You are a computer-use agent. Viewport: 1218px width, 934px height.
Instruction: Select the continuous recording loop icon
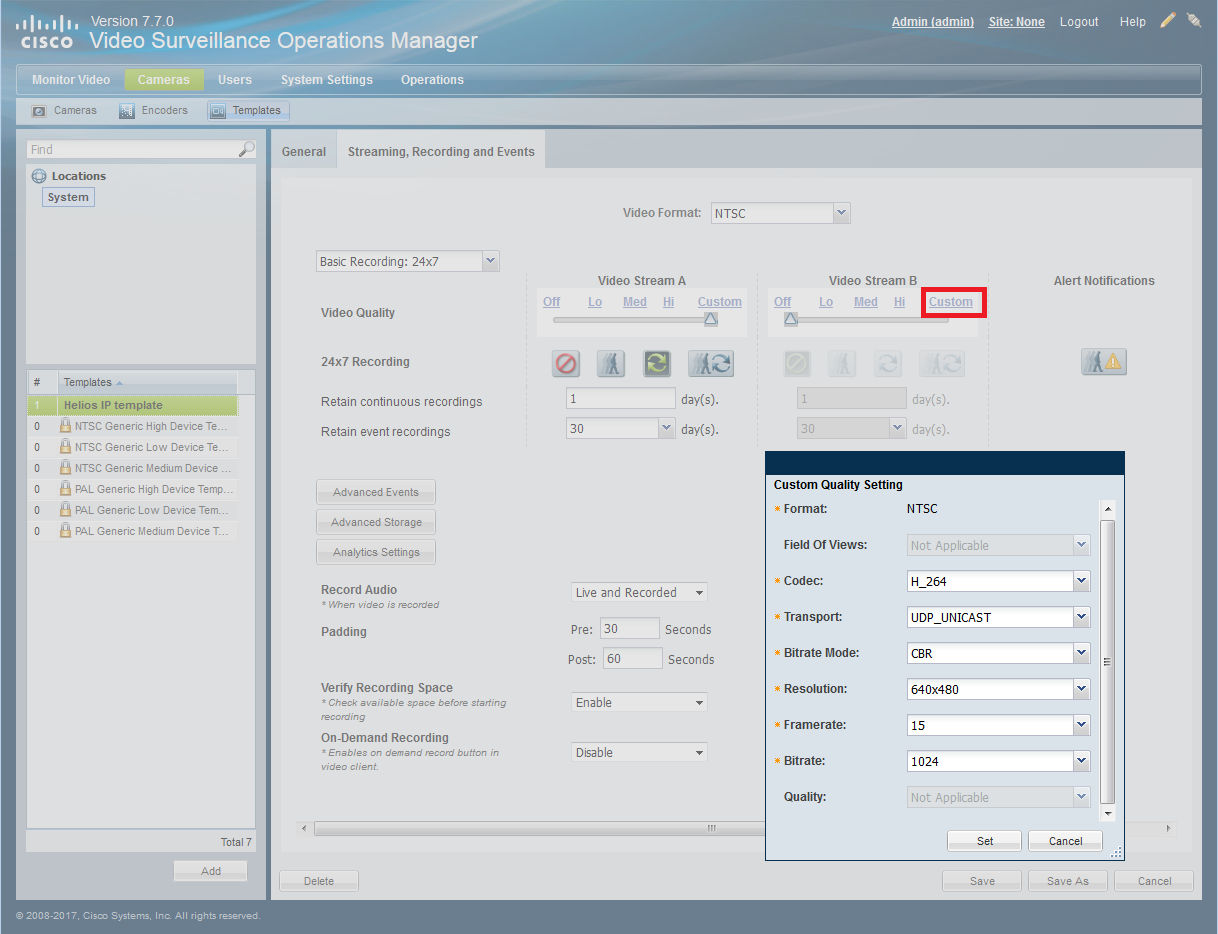click(657, 364)
